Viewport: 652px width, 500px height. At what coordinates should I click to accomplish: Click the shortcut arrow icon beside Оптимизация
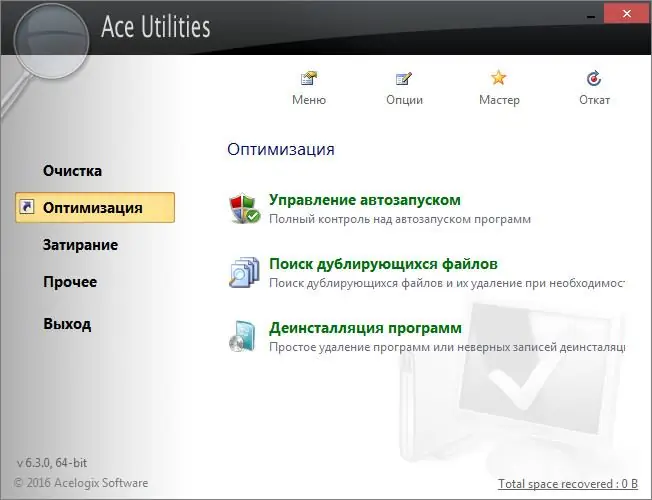tap(27, 207)
